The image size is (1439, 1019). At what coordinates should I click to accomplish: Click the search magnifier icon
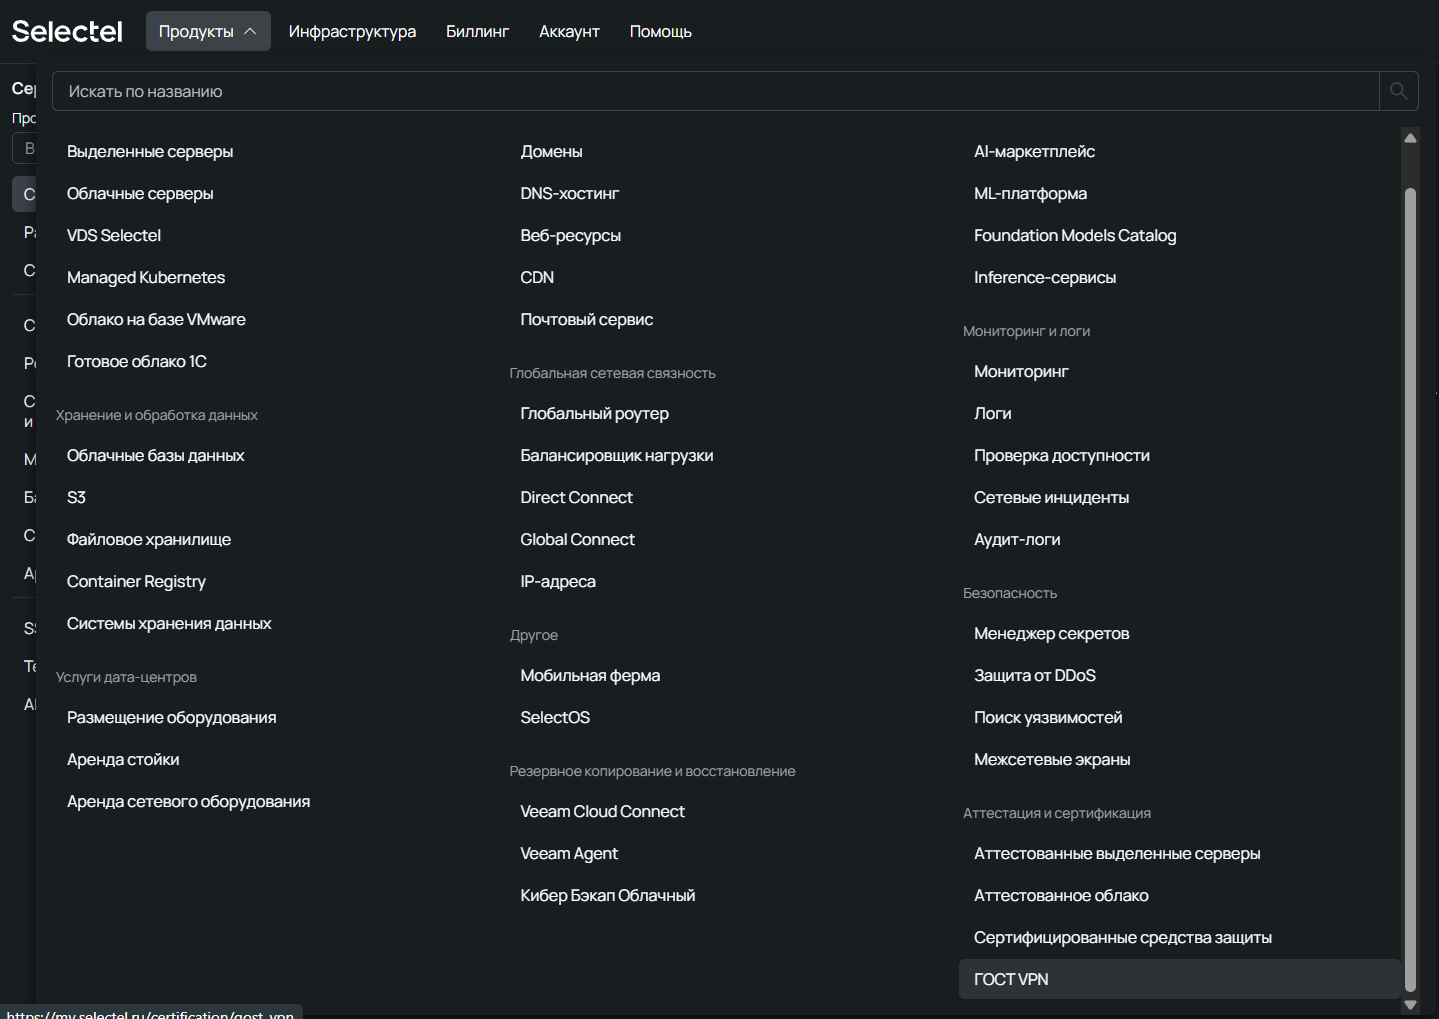pyautogui.click(x=1398, y=91)
